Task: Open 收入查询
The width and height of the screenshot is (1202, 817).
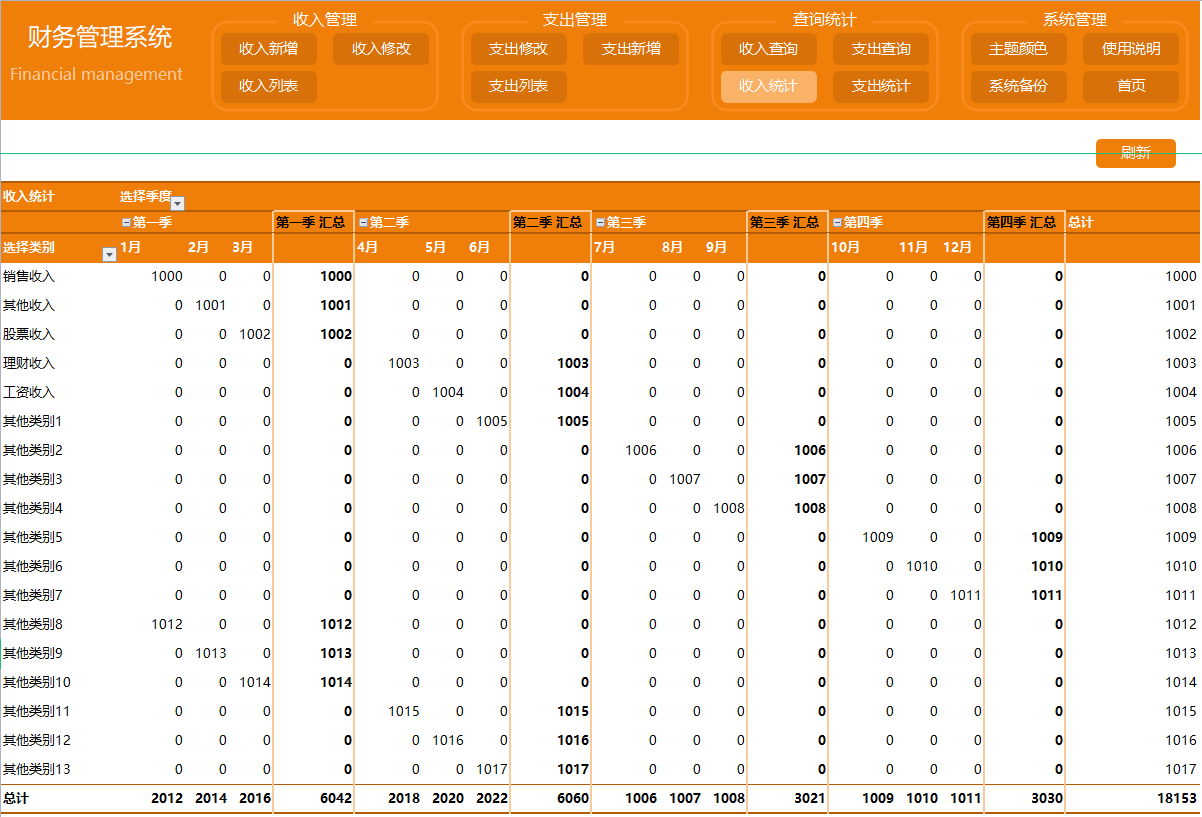Action: pos(769,49)
